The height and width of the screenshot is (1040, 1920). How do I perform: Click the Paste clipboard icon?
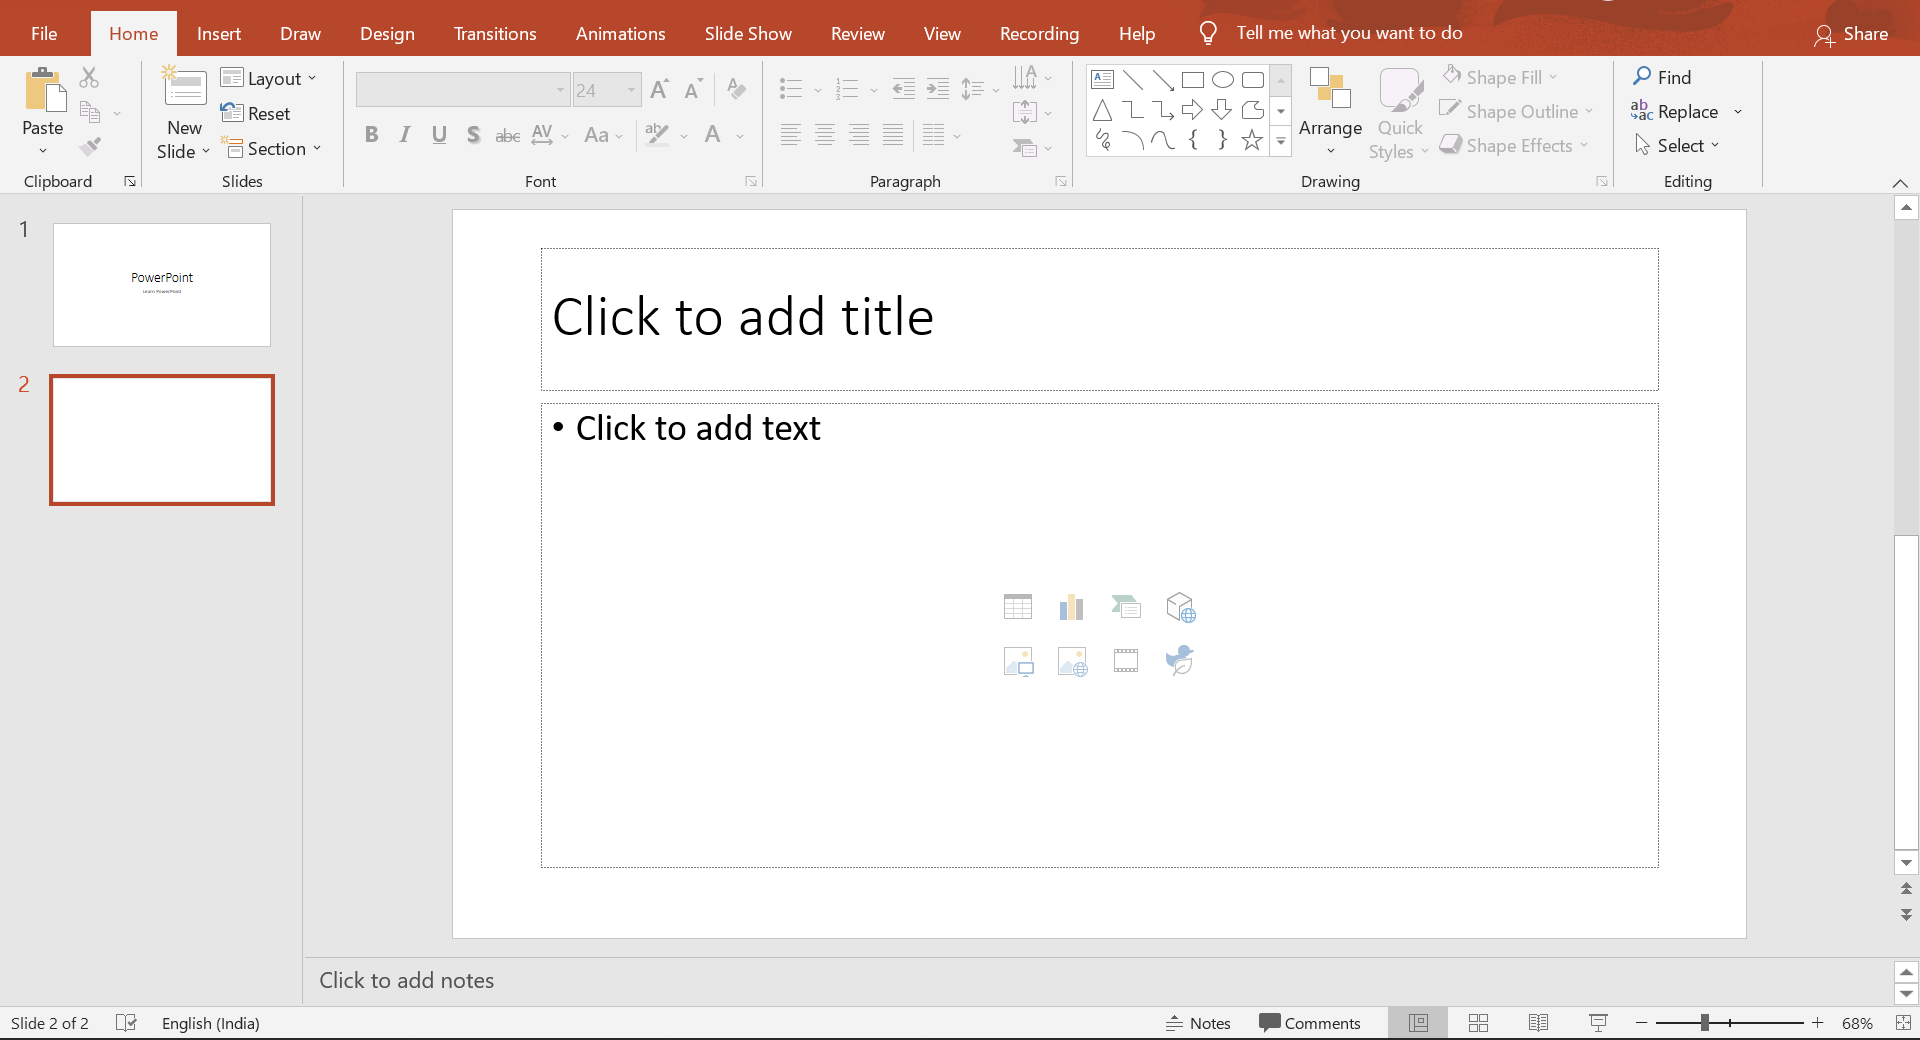pyautogui.click(x=45, y=90)
